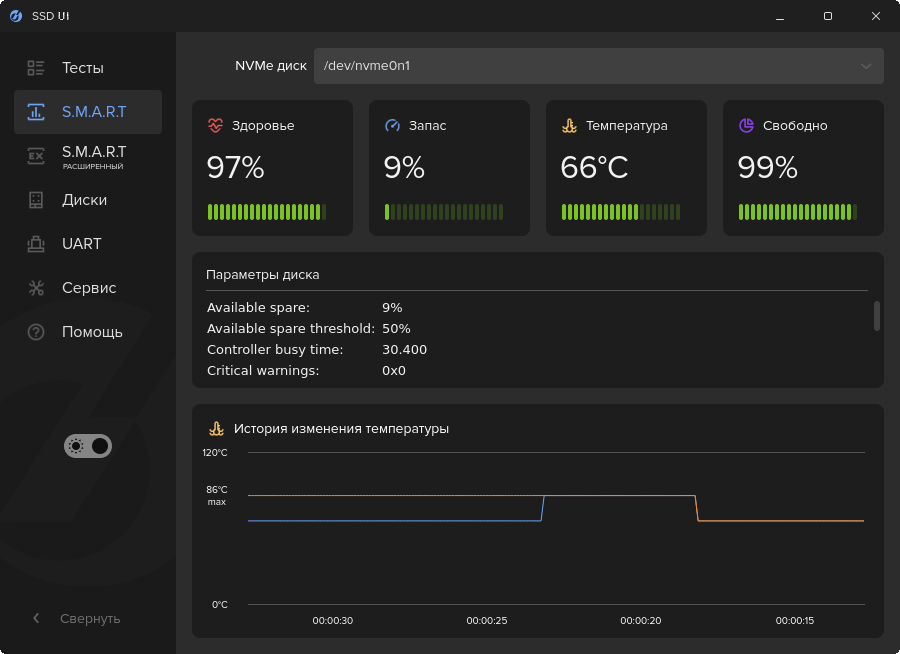Click the Свободно pie chart icon
This screenshot has height=654, width=900.
746,125
